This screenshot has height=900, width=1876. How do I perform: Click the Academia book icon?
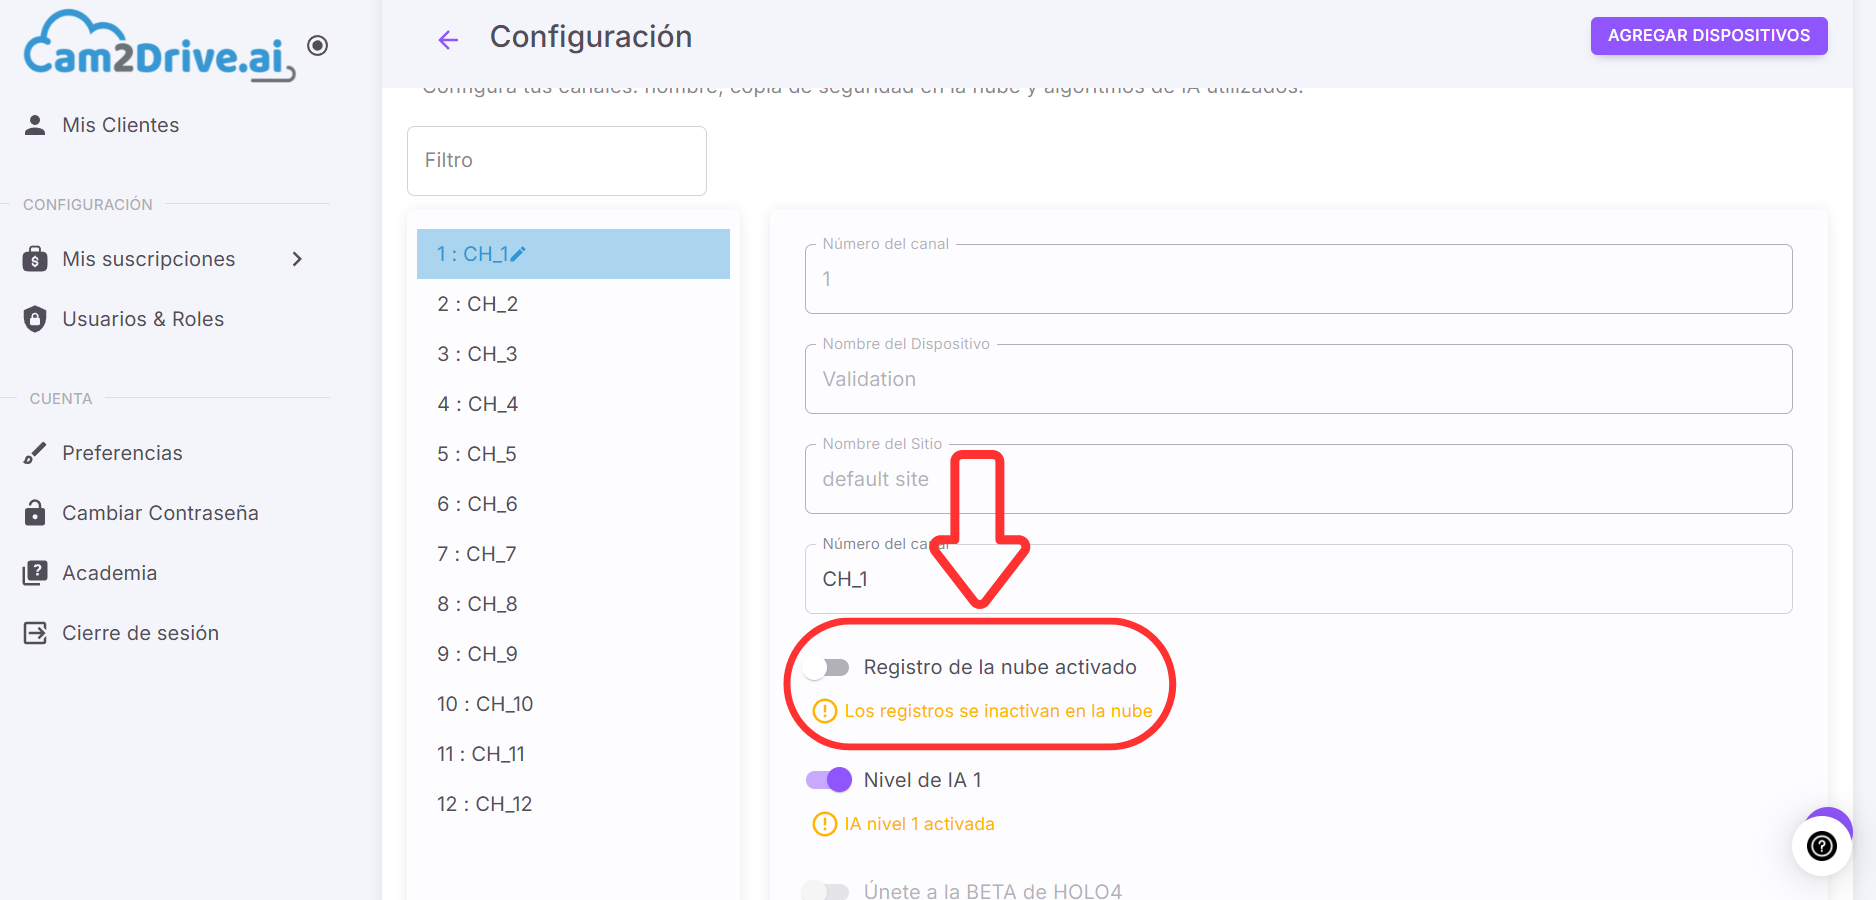pyautogui.click(x=35, y=573)
